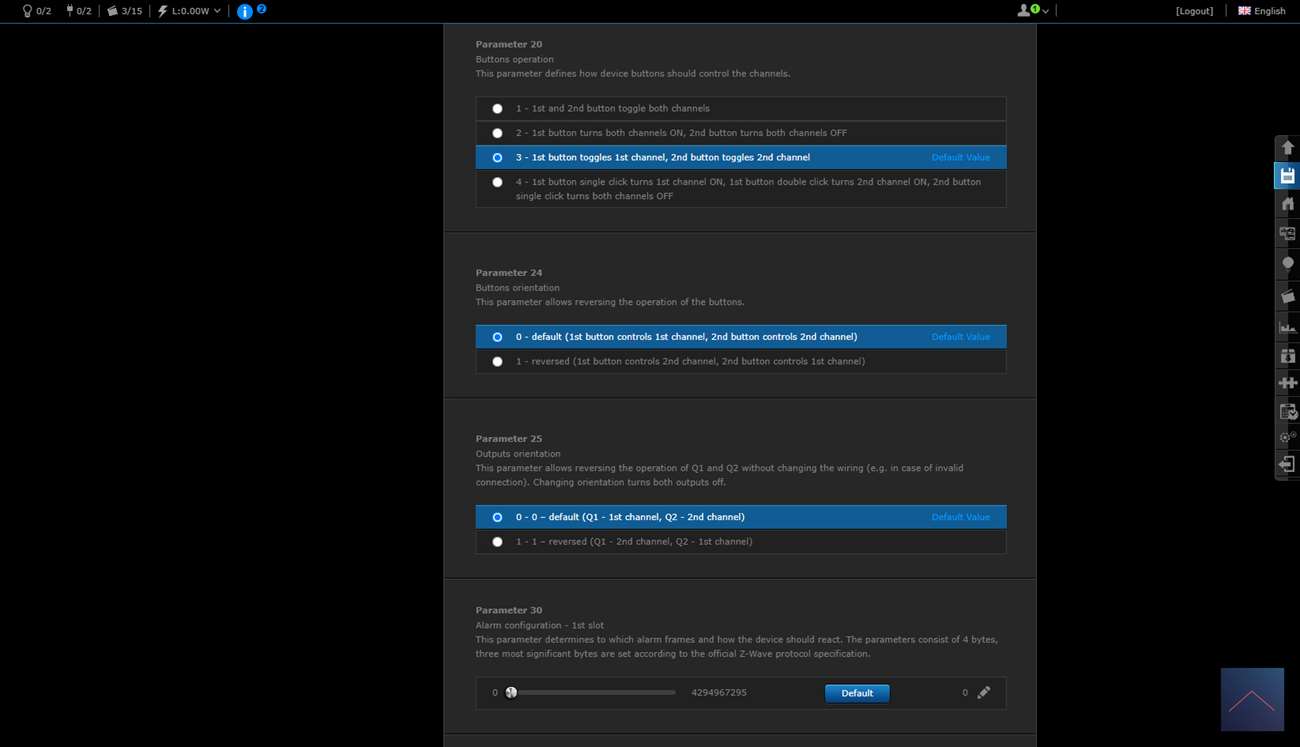Screen dimensions: 1300x747
Task: Click Default Value label in Parameter 20
Action: 961,157
